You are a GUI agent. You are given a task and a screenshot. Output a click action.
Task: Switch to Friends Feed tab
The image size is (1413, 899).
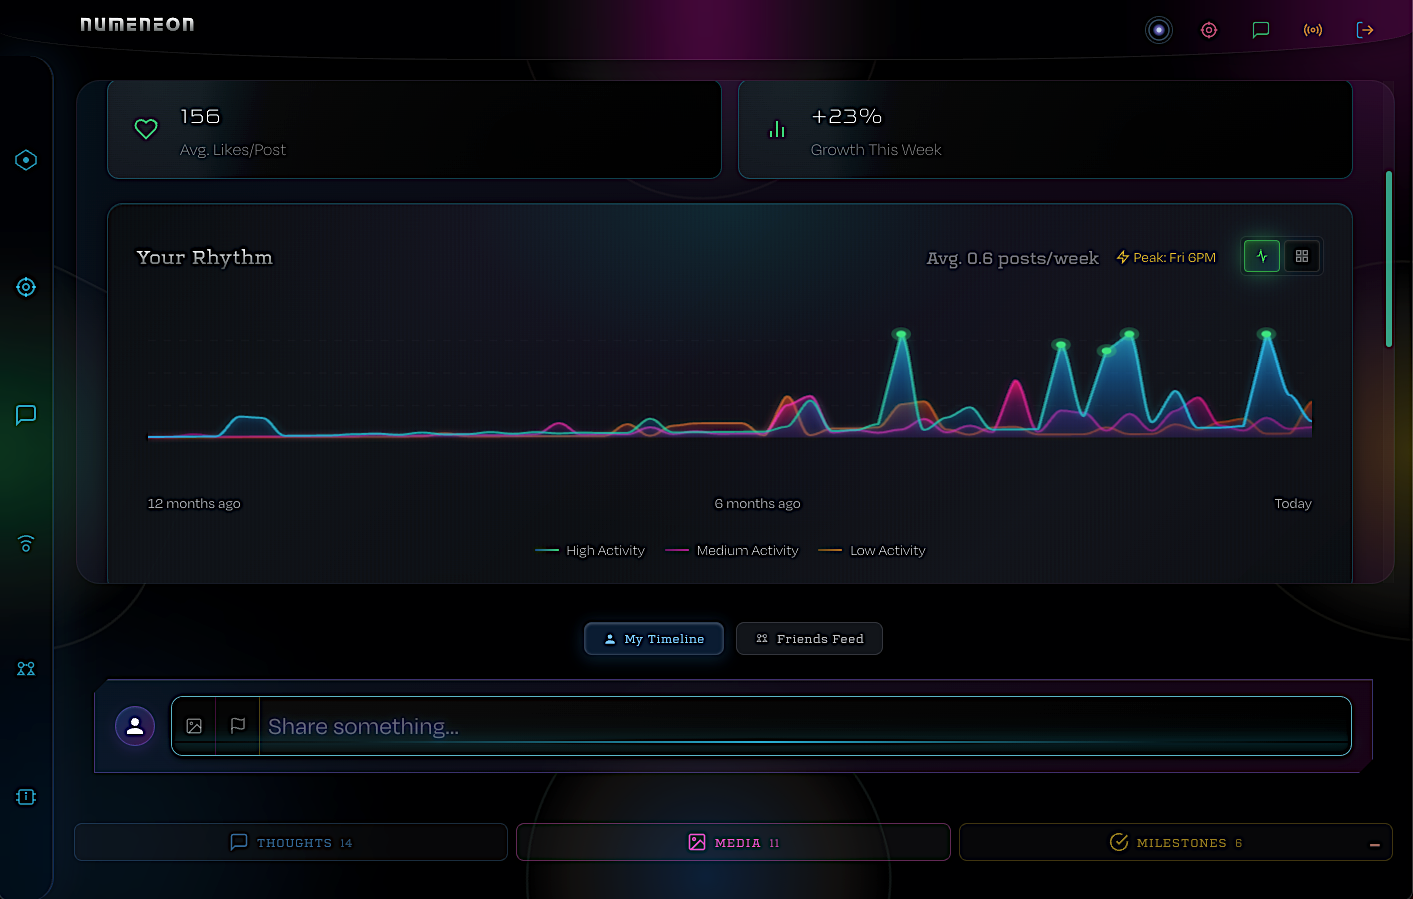pyautogui.click(x=809, y=639)
